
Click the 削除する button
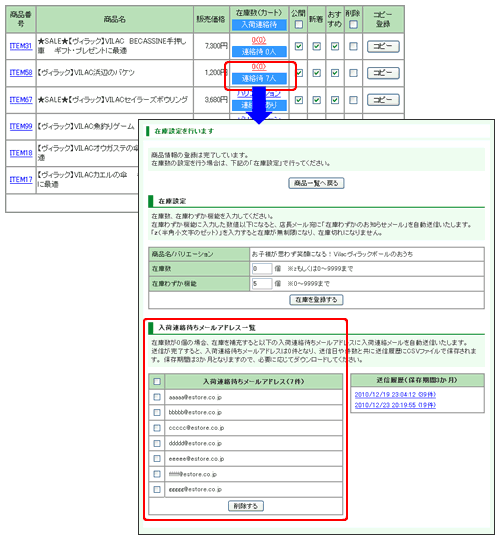point(246,506)
